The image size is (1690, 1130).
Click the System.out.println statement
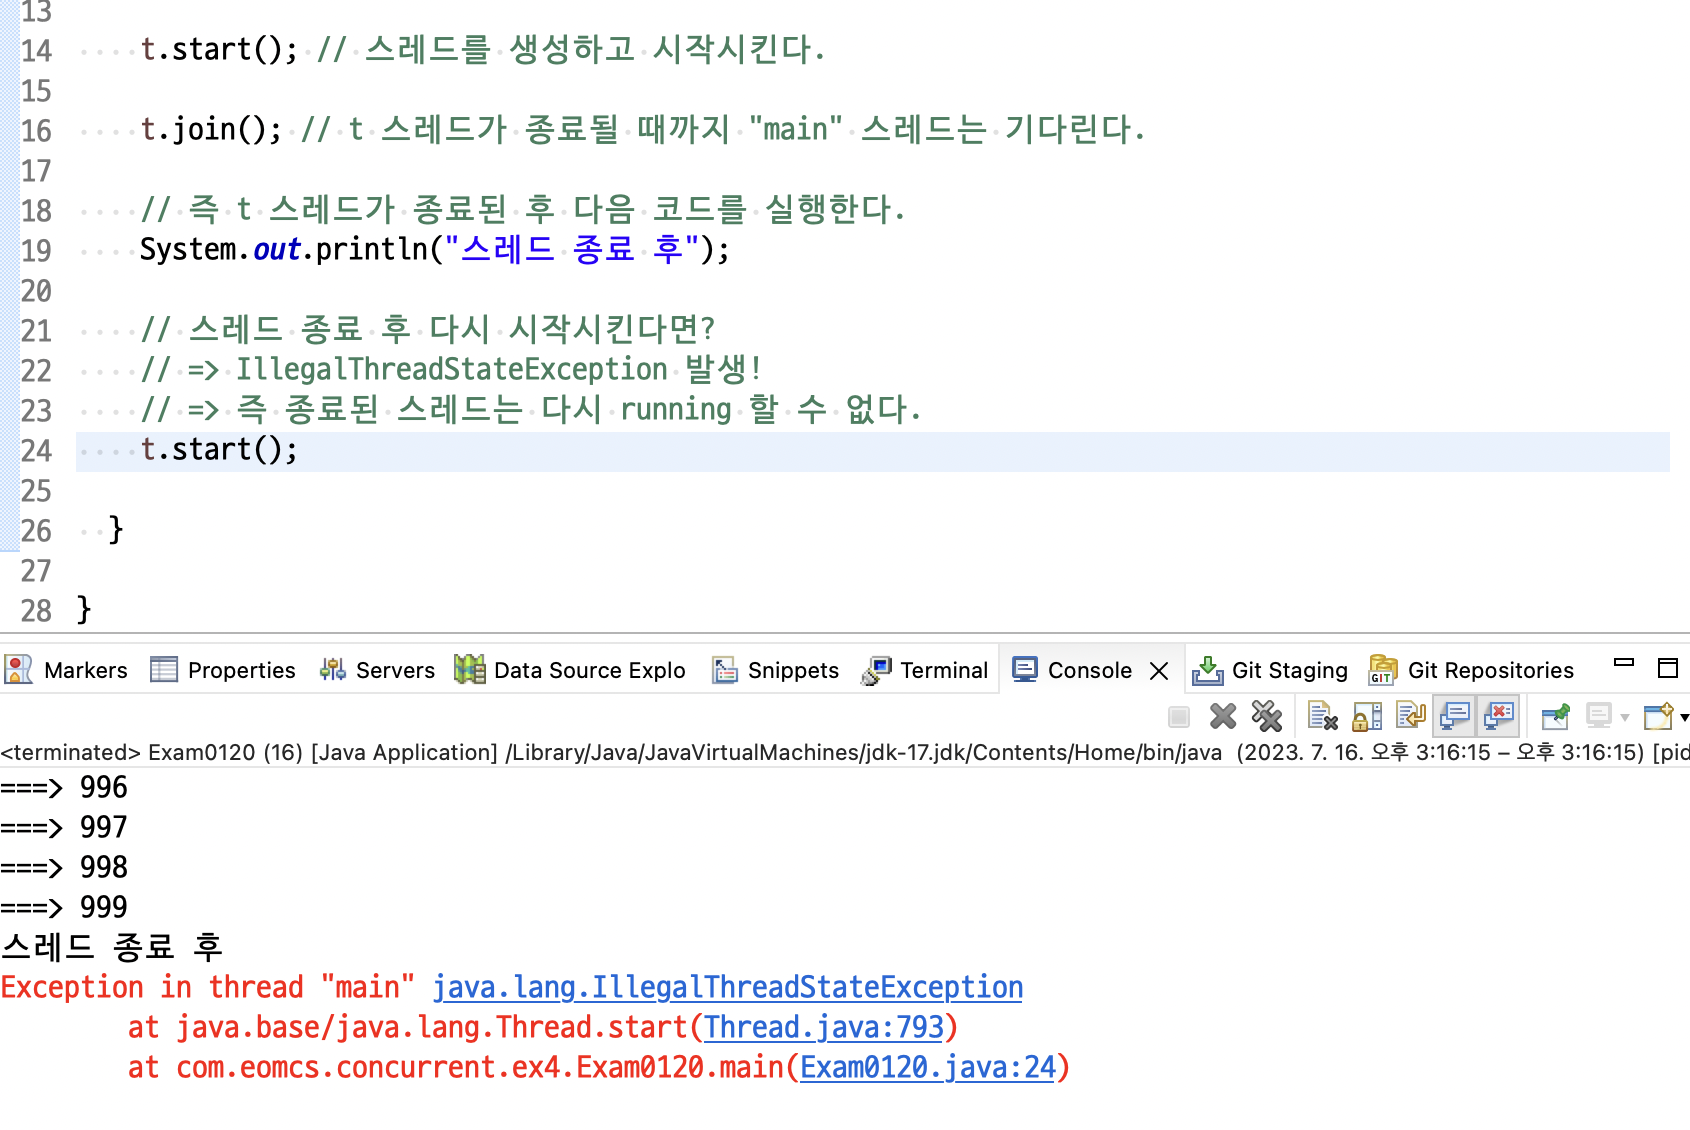(x=435, y=250)
